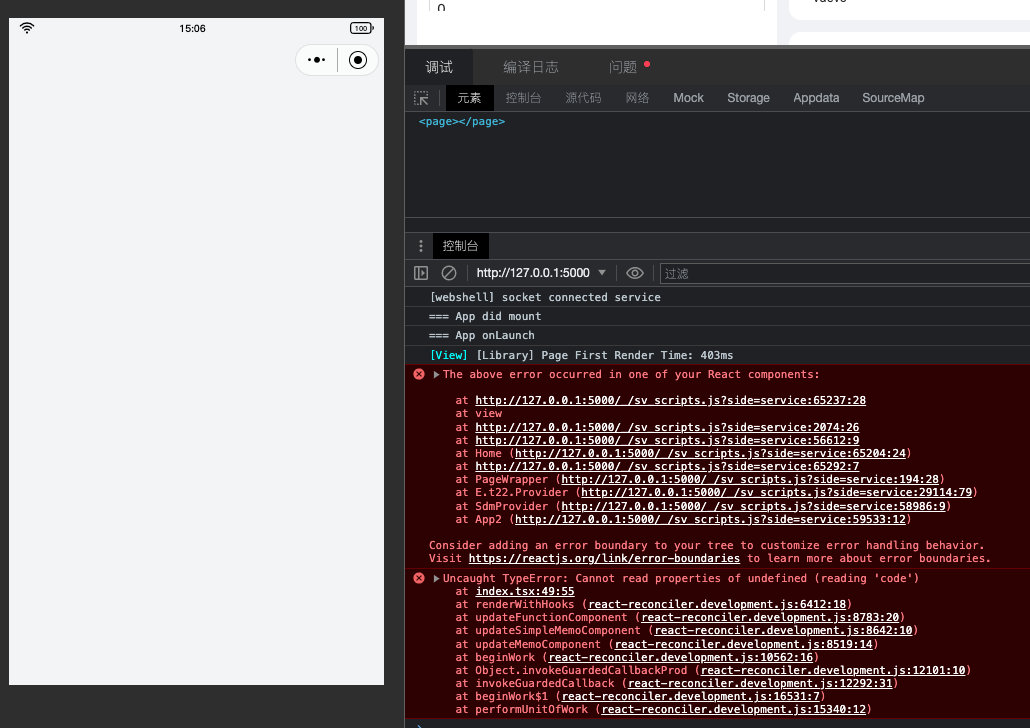Select the upper 控制台 panel tab
1030x728 pixels.
pos(523,98)
